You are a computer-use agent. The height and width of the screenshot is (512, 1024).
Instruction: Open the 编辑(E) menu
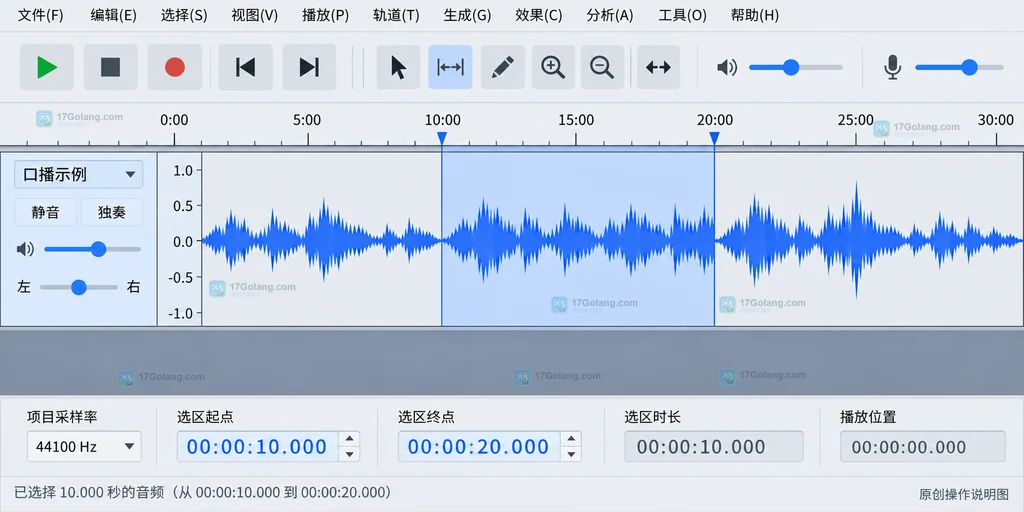click(114, 16)
